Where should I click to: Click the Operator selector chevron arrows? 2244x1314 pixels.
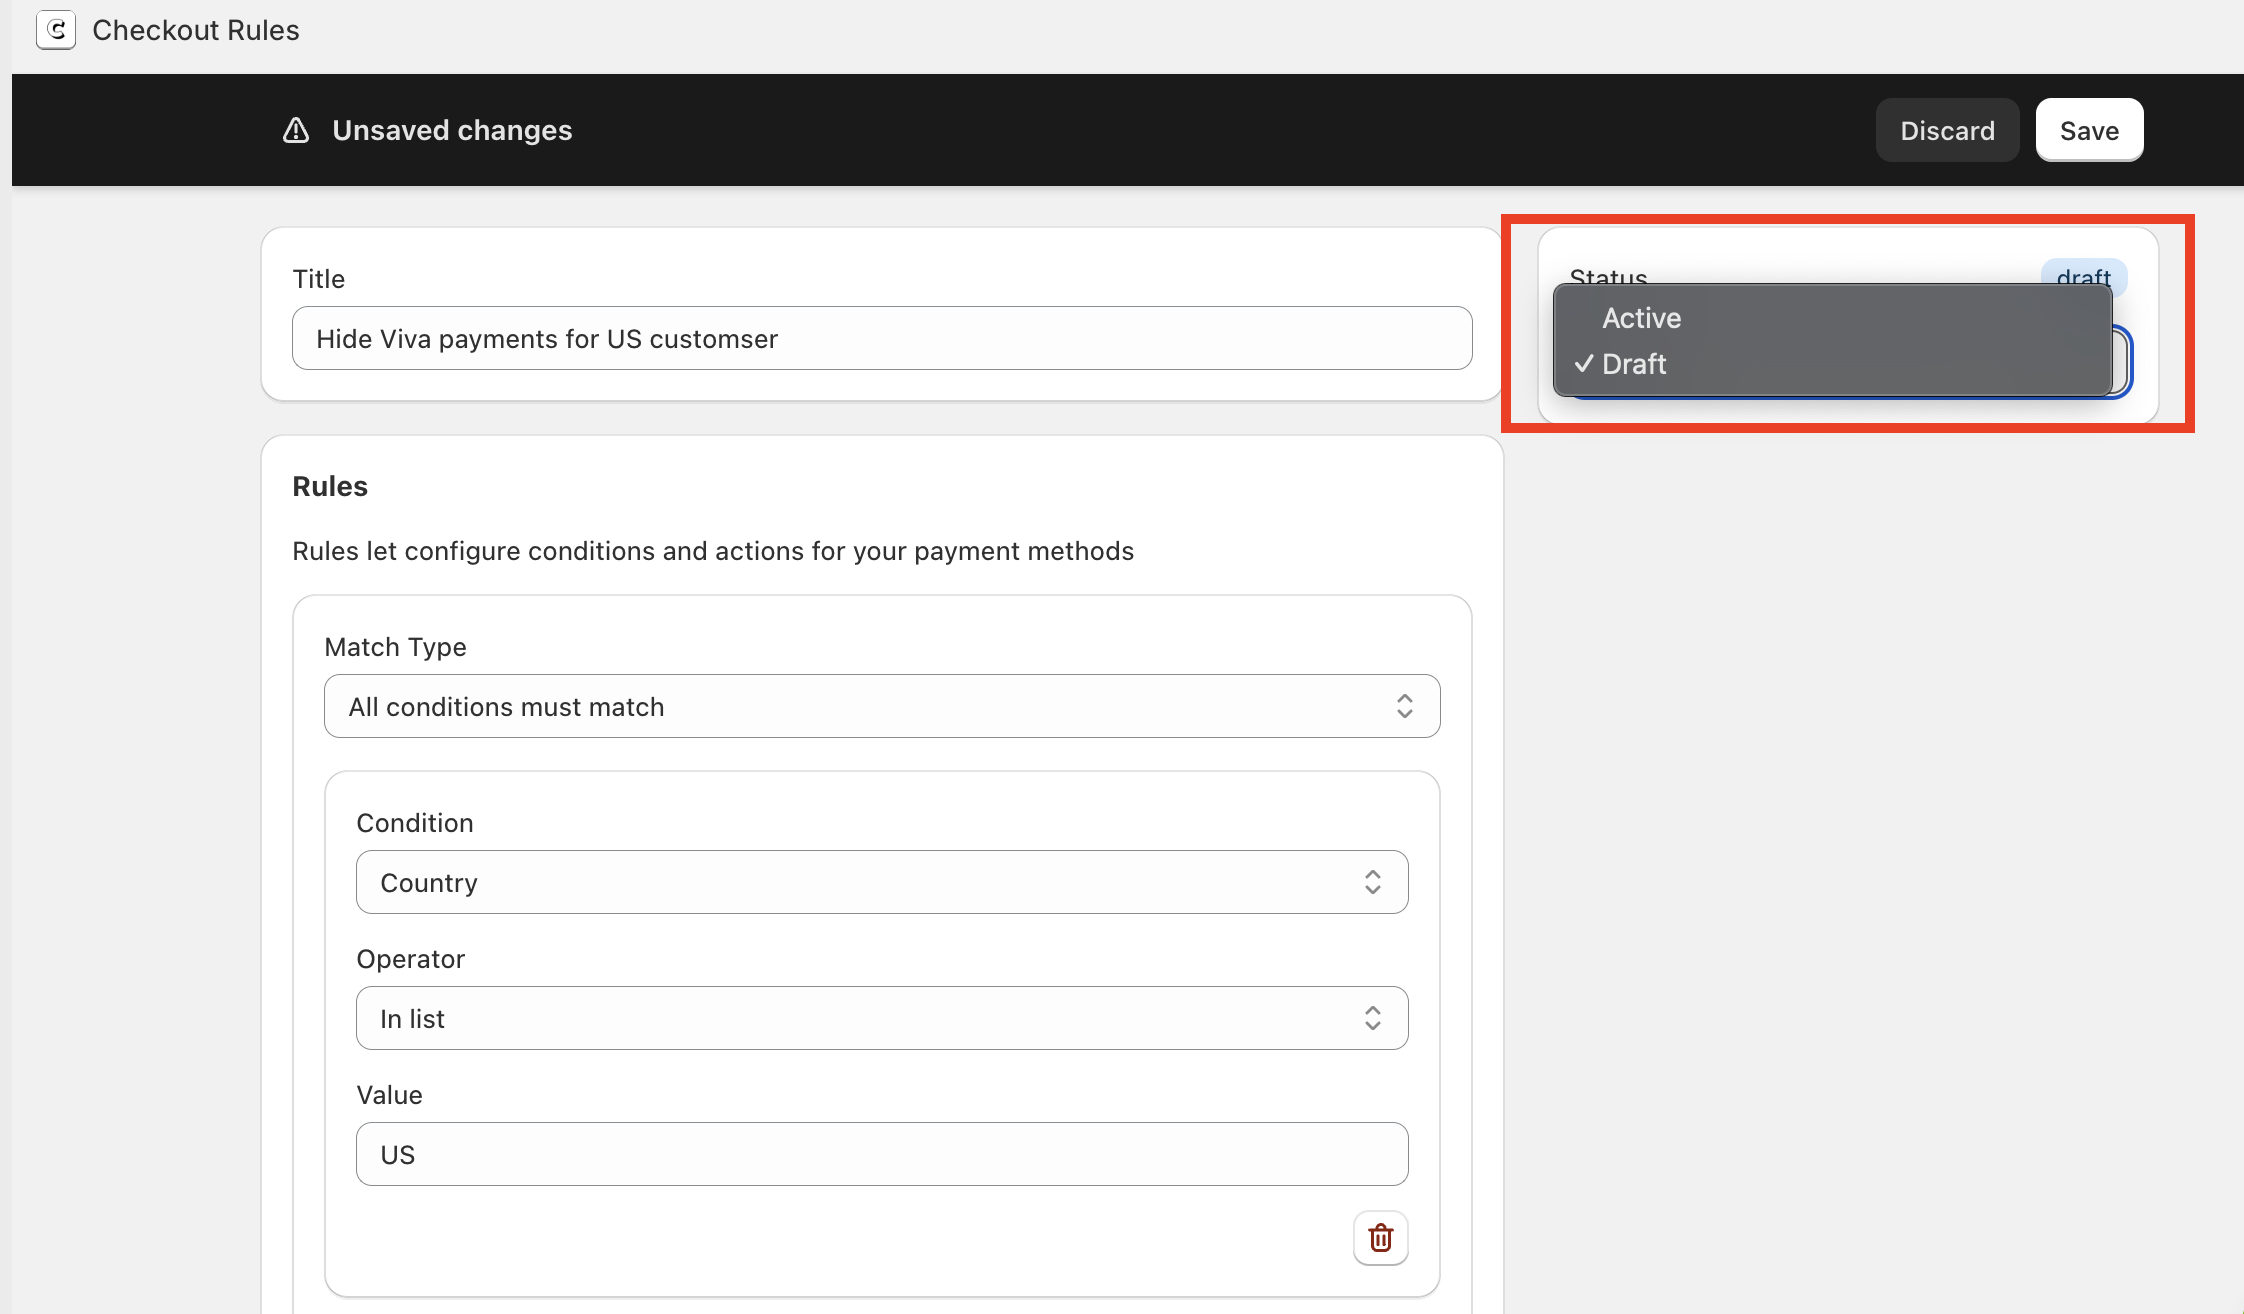pos(1372,1018)
